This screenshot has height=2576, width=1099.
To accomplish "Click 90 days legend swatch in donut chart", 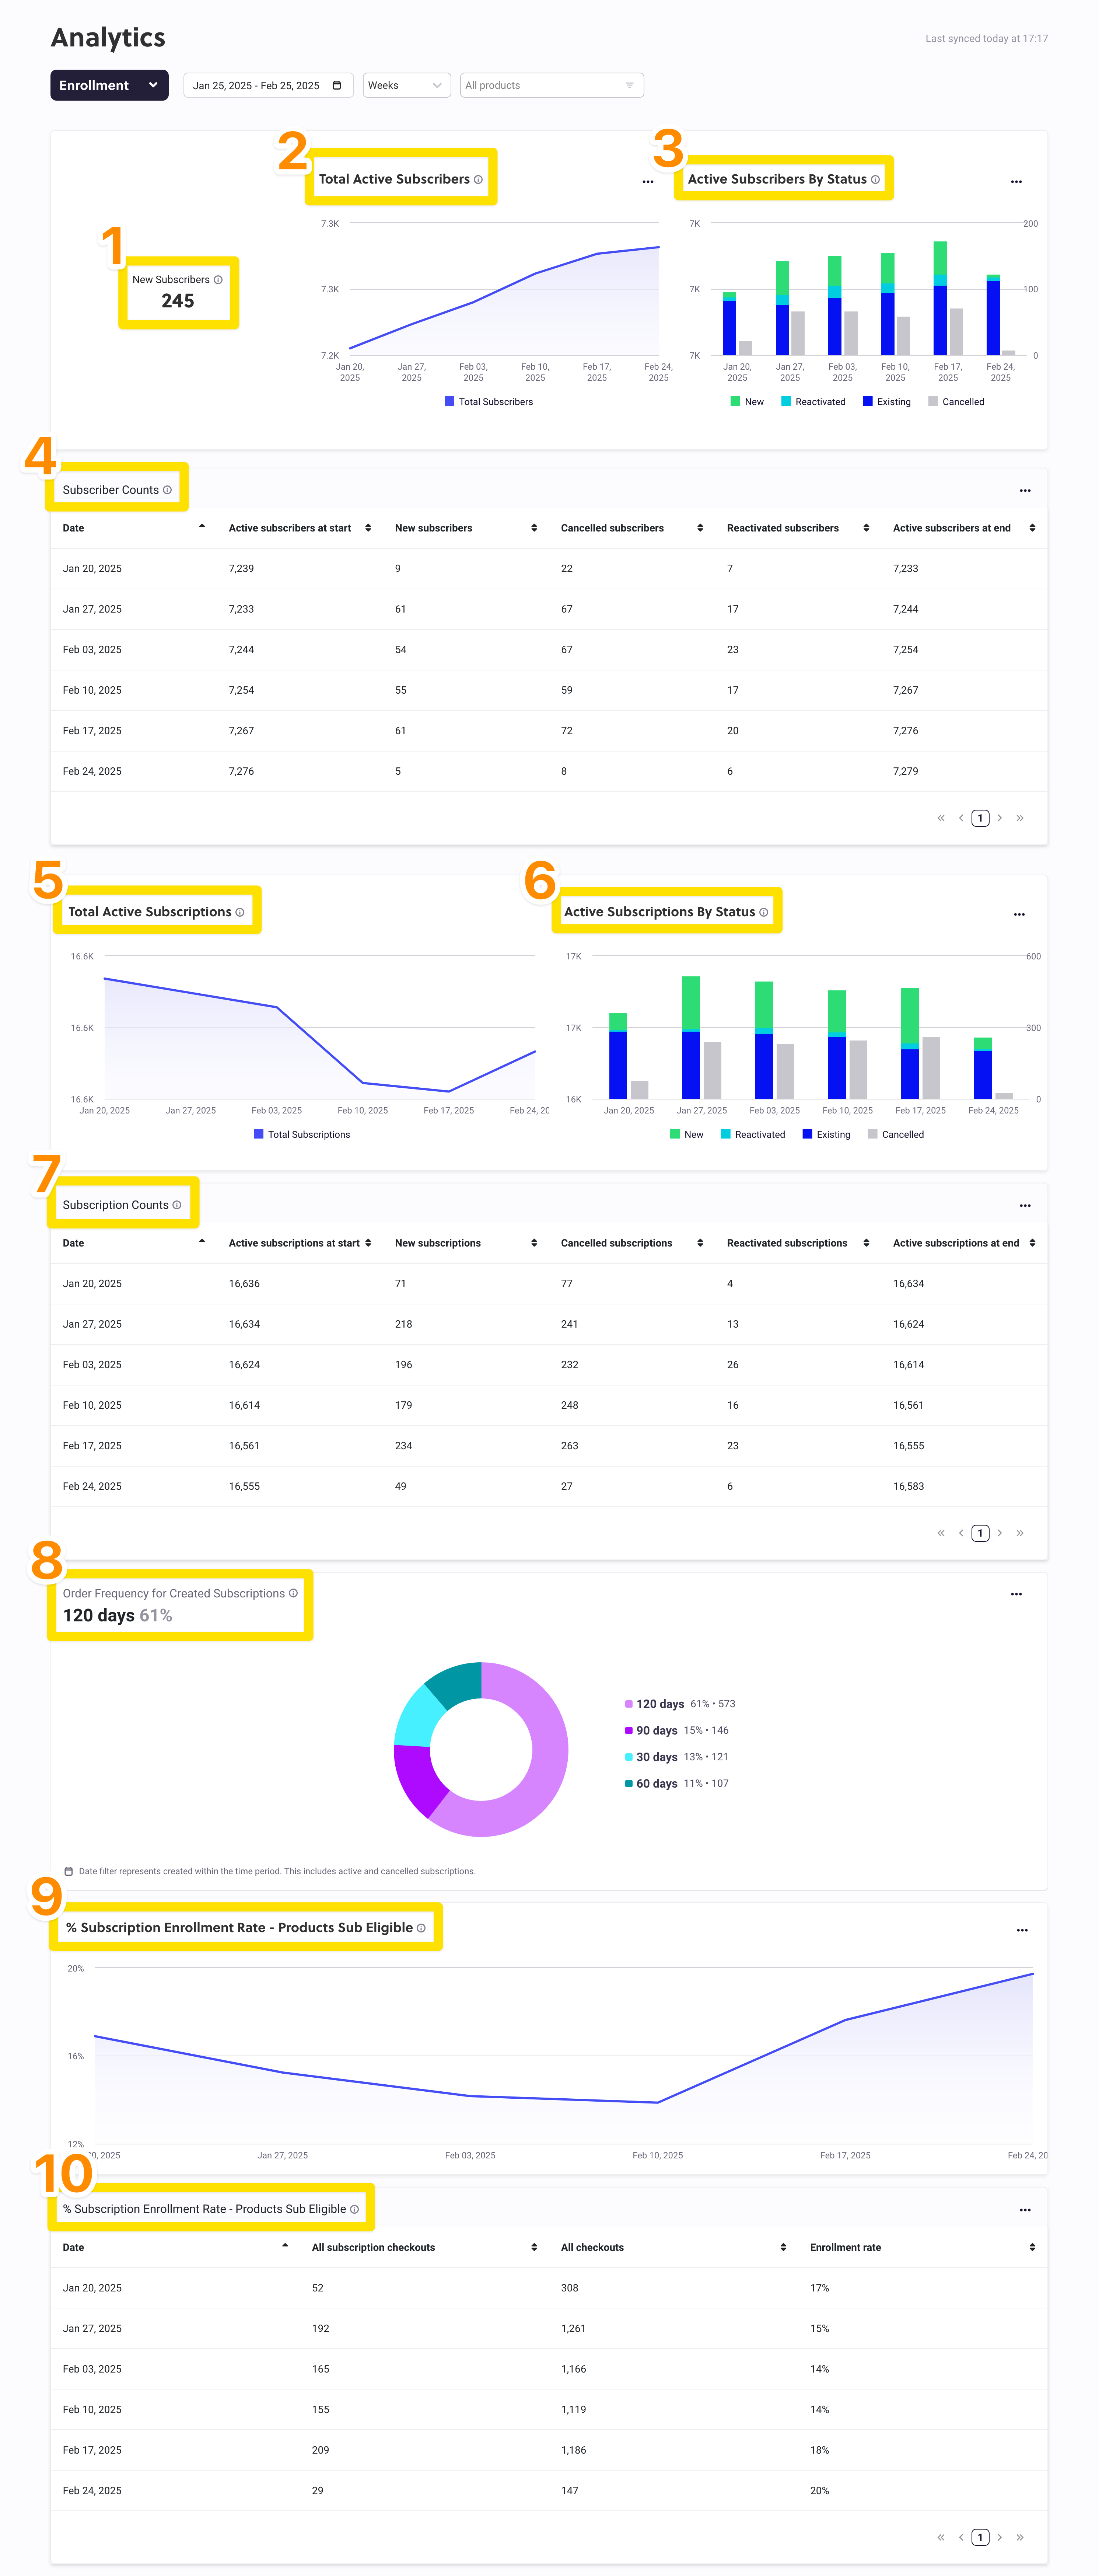I will [629, 1731].
